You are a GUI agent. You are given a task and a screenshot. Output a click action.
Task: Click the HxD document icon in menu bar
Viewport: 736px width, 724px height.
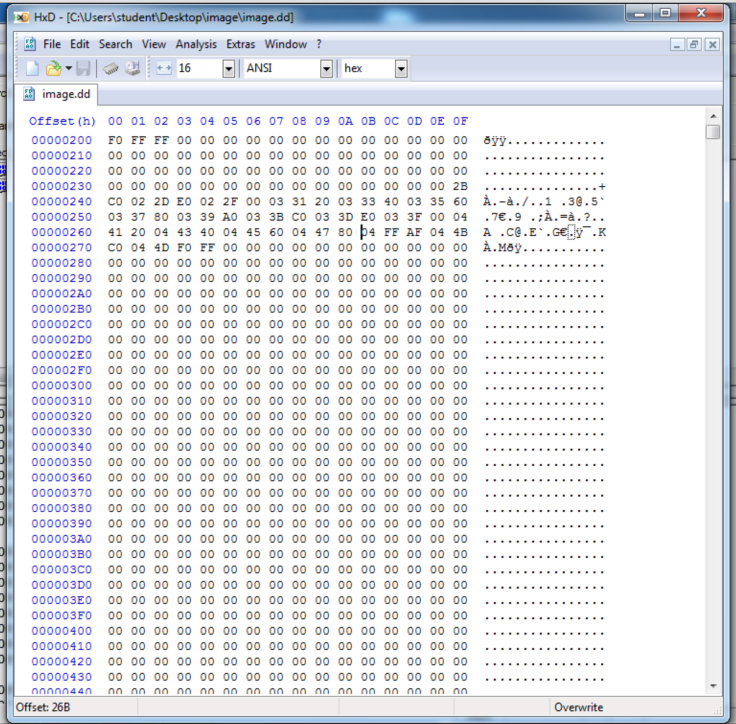coord(30,44)
